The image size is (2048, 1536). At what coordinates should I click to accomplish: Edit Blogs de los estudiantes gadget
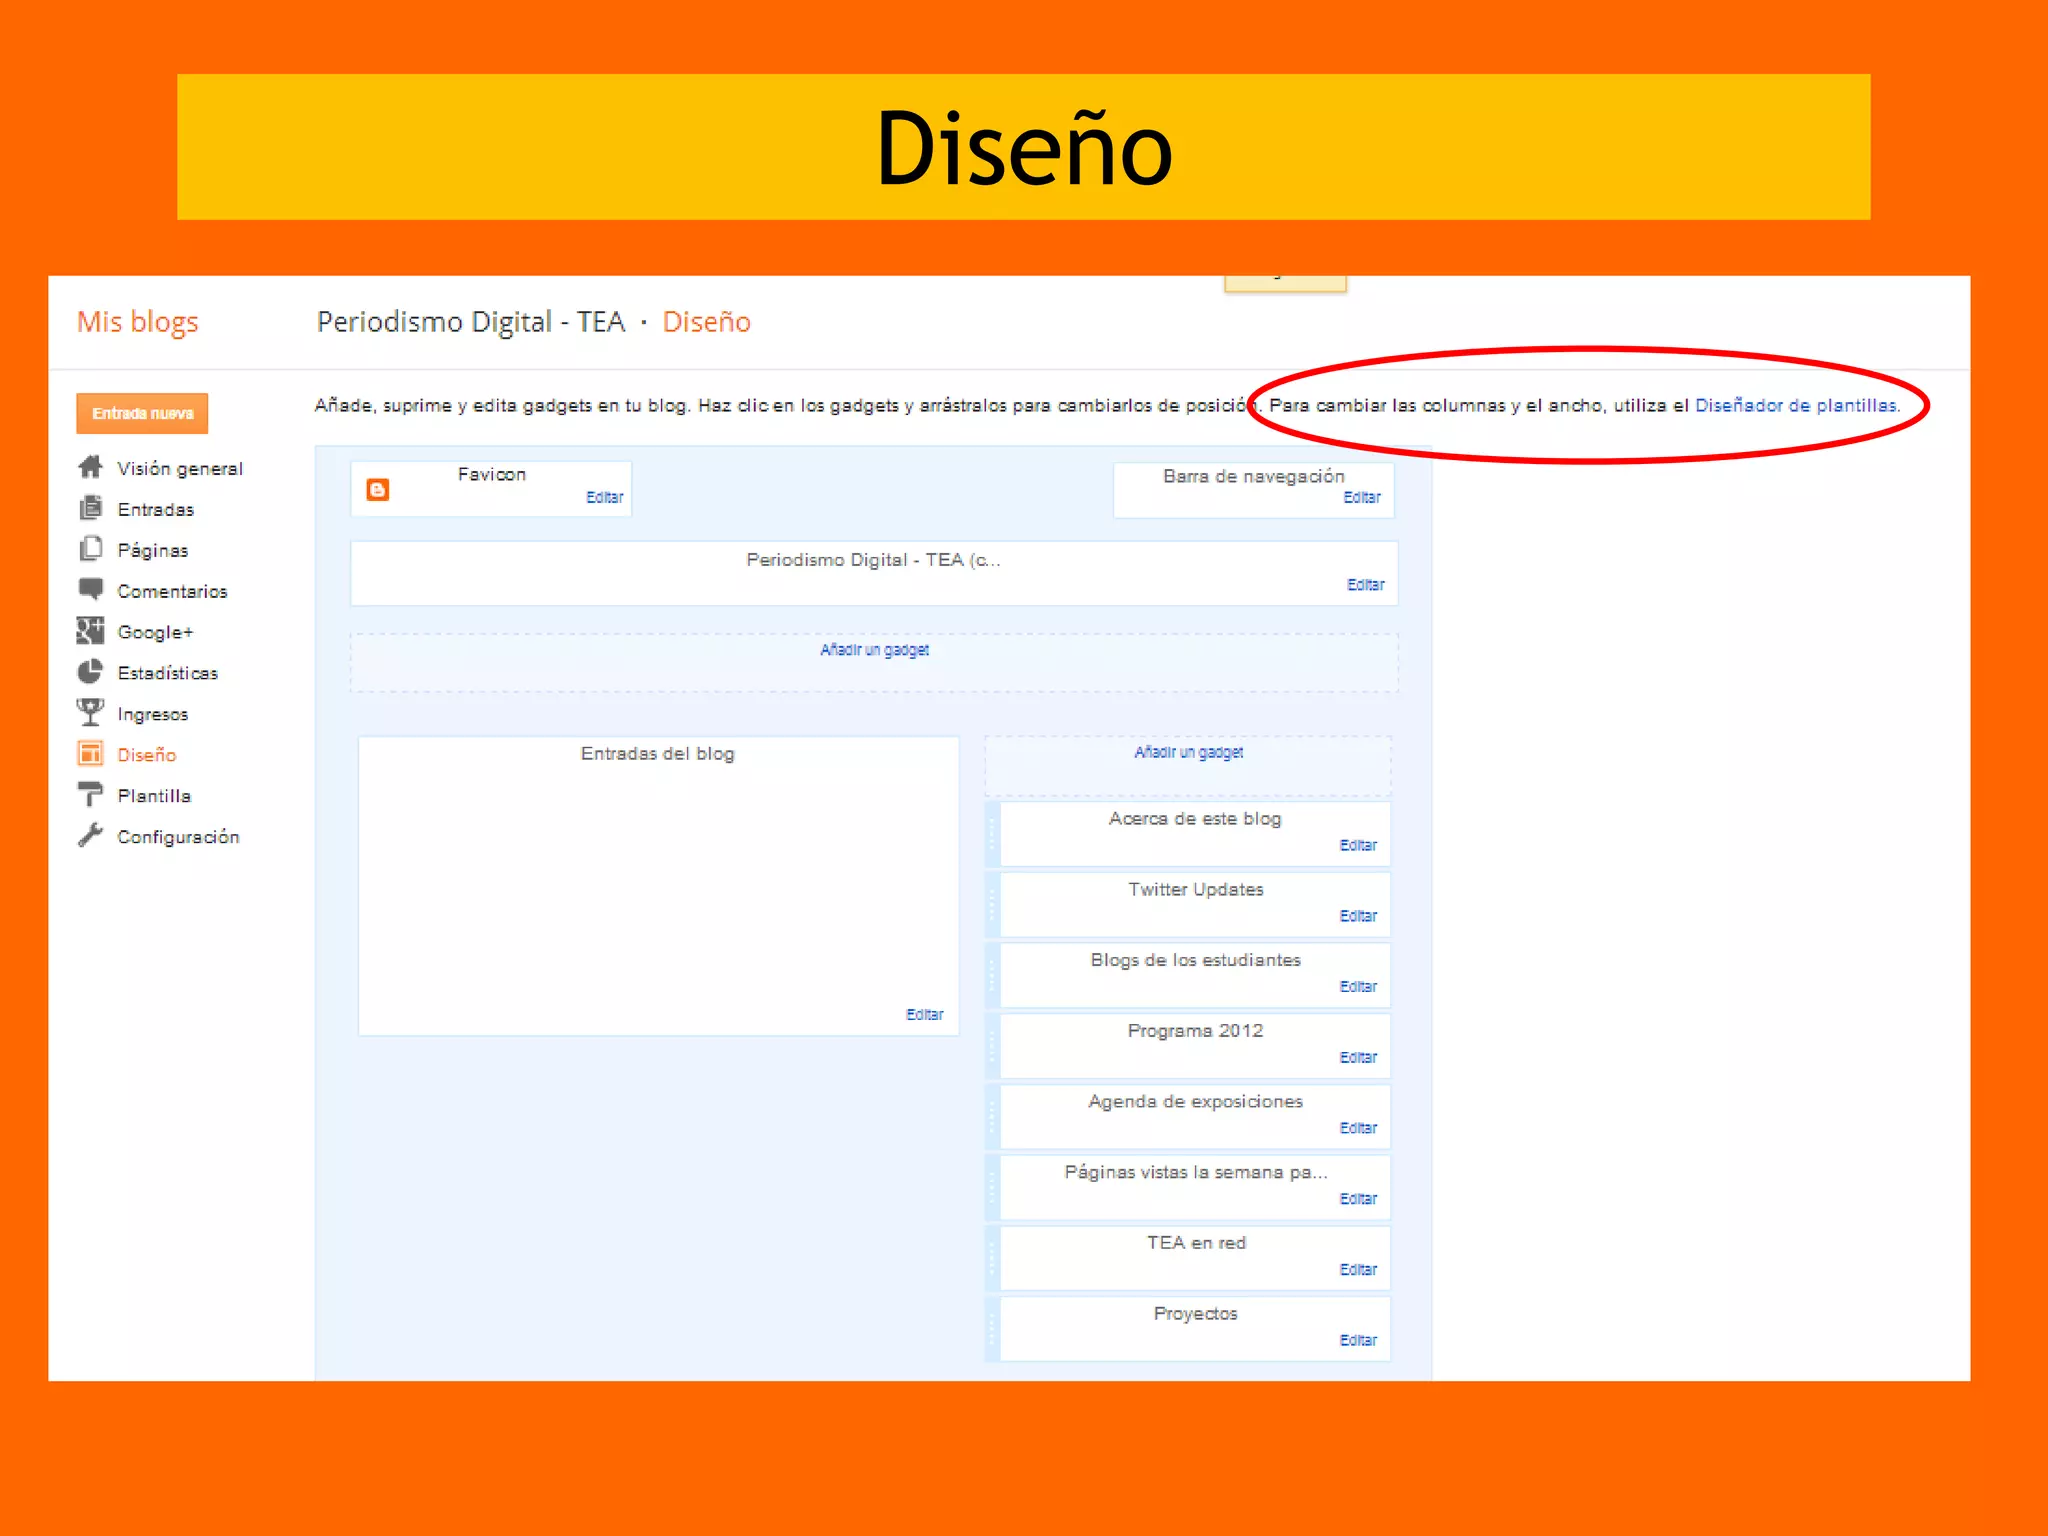pos(1359,987)
